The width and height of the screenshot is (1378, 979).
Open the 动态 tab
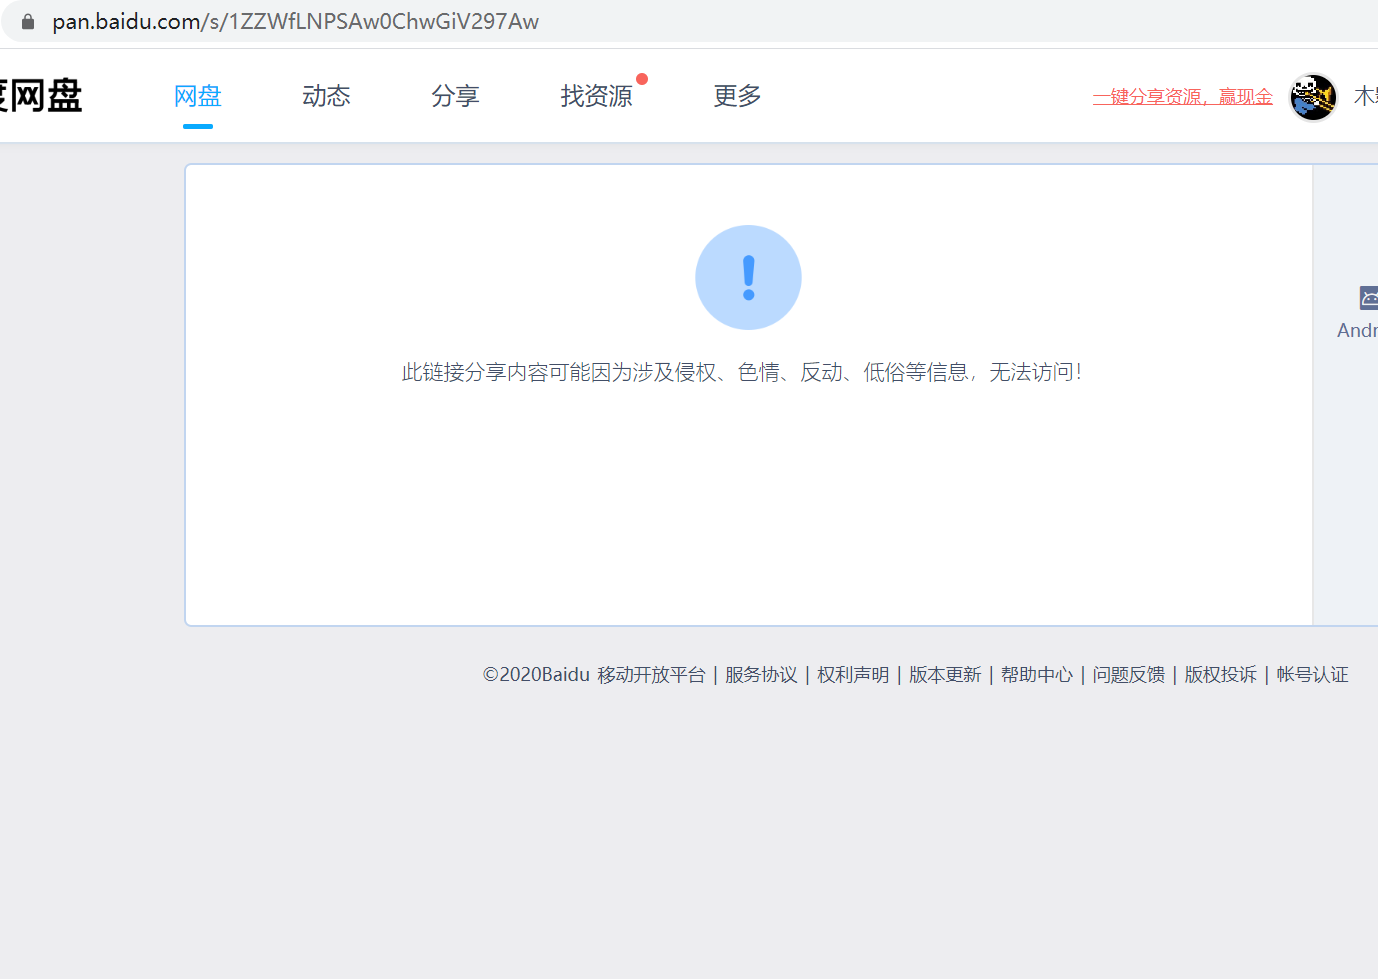coord(326,96)
